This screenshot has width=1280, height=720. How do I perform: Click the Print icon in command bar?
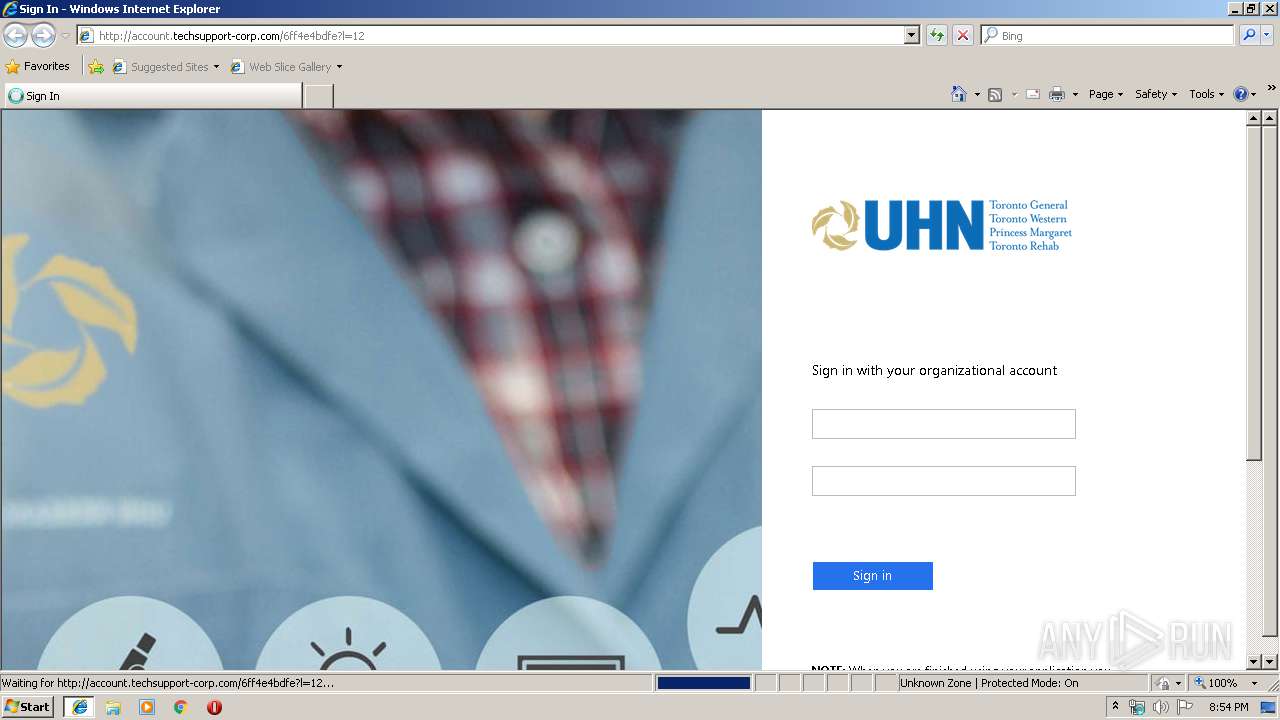click(x=1057, y=94)
